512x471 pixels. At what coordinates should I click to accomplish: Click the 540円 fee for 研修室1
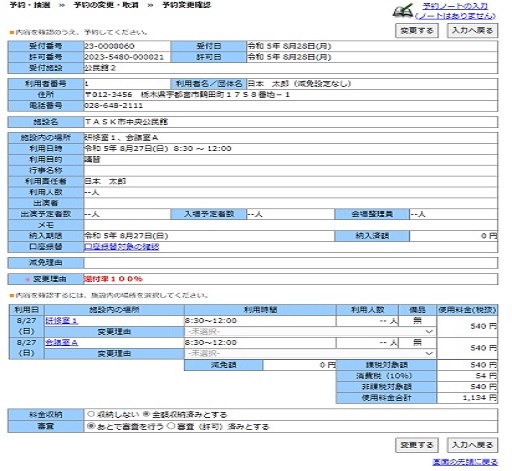[484, 326]
